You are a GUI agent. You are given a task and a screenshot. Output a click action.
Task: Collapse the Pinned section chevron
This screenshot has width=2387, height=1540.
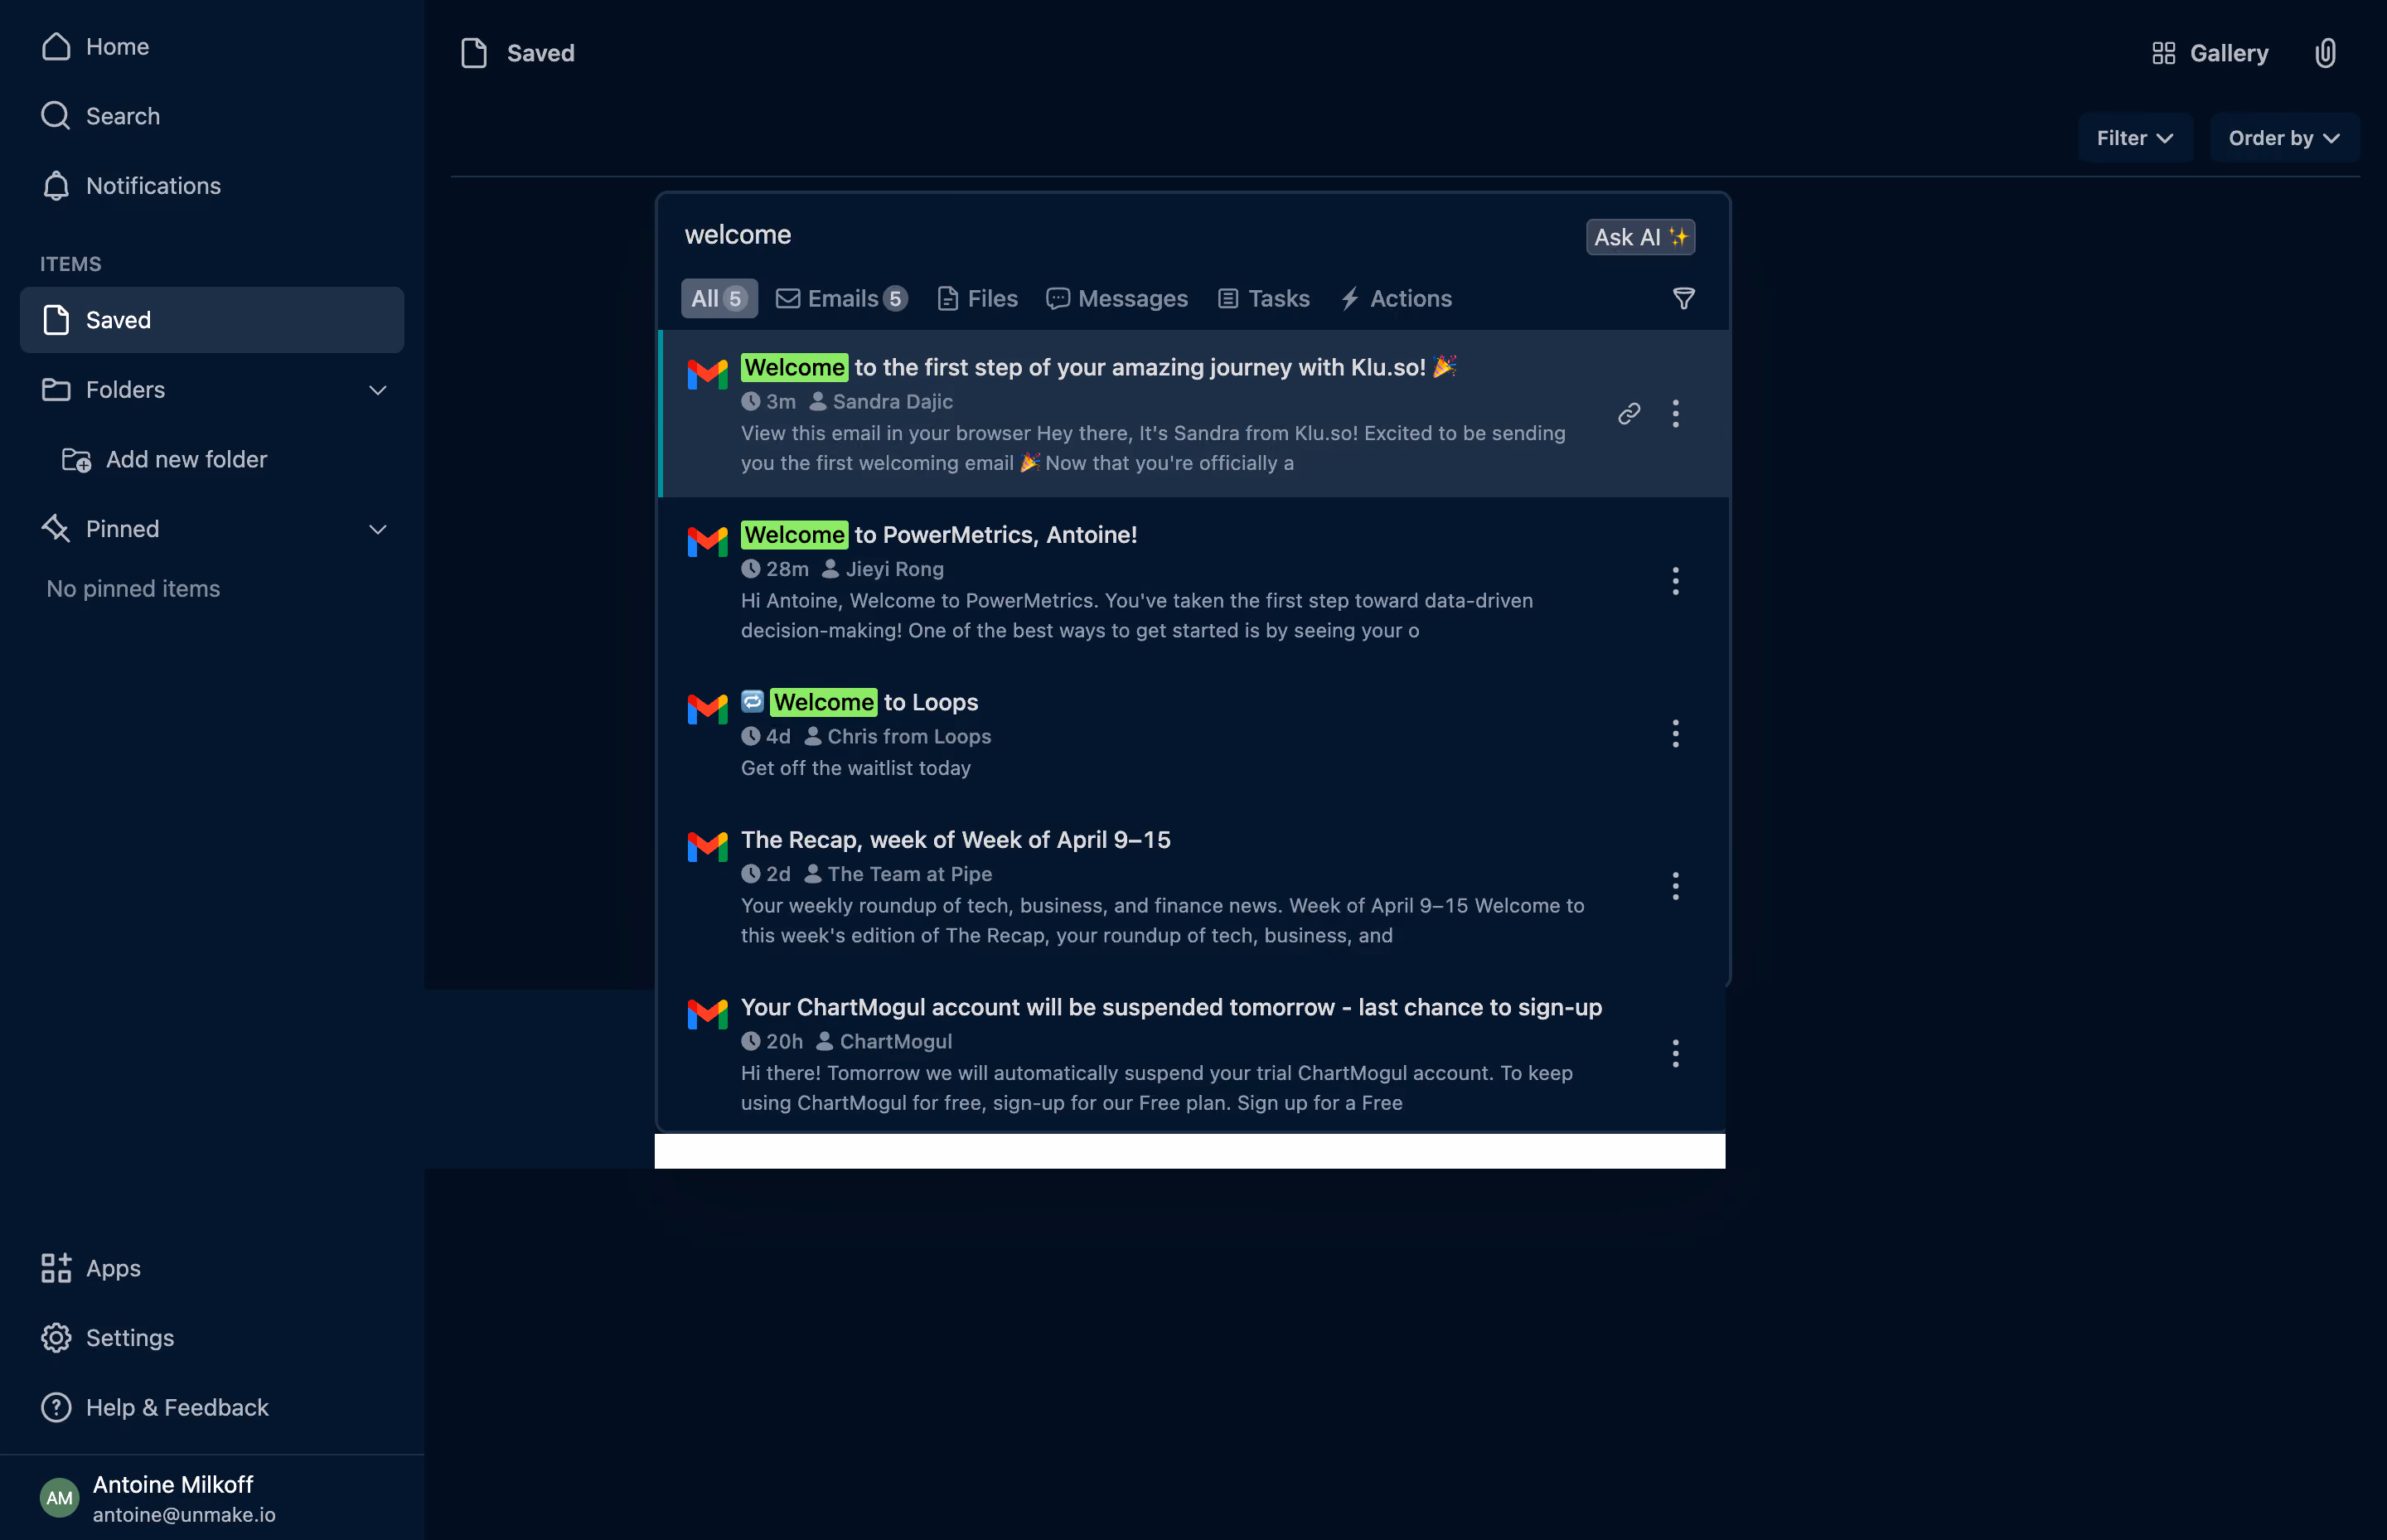pos(378,529)
